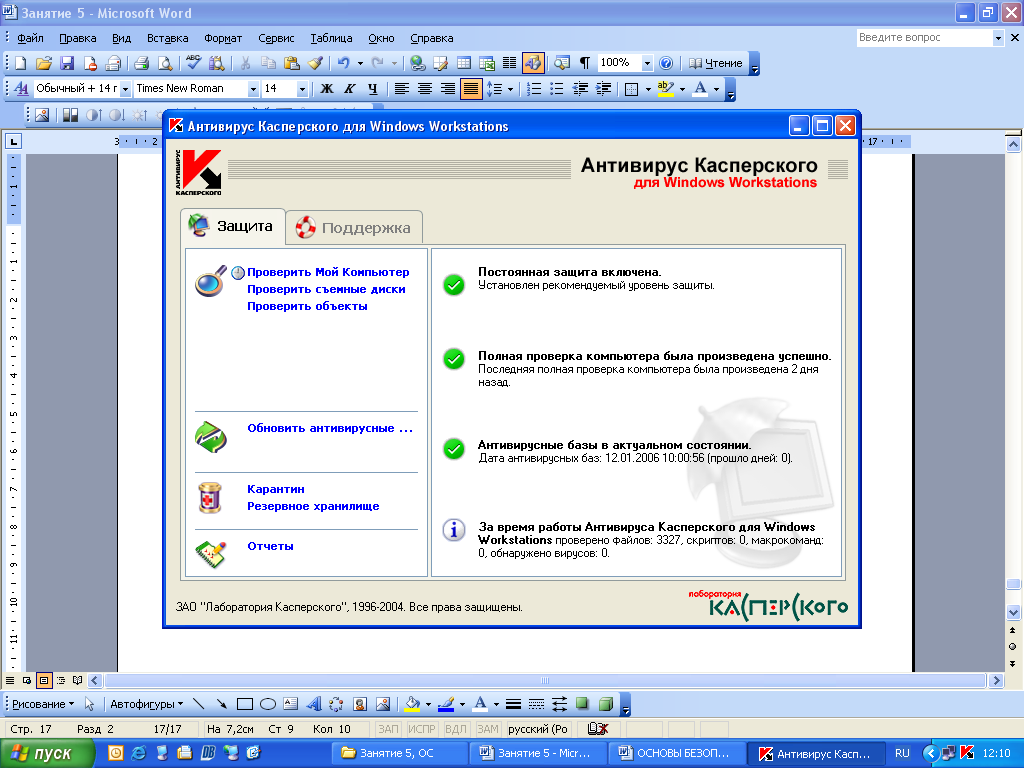
Task: Run the ABC spelling check icon
Action: click(193, 63)
